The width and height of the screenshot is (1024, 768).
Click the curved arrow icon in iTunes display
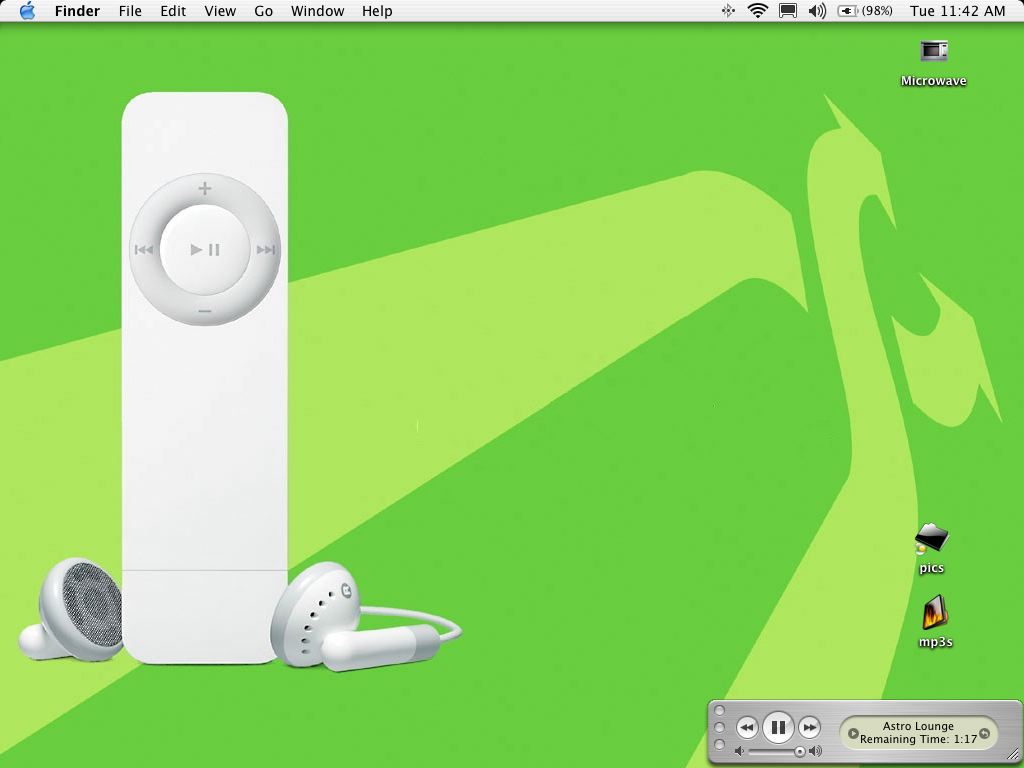point(985,733)
